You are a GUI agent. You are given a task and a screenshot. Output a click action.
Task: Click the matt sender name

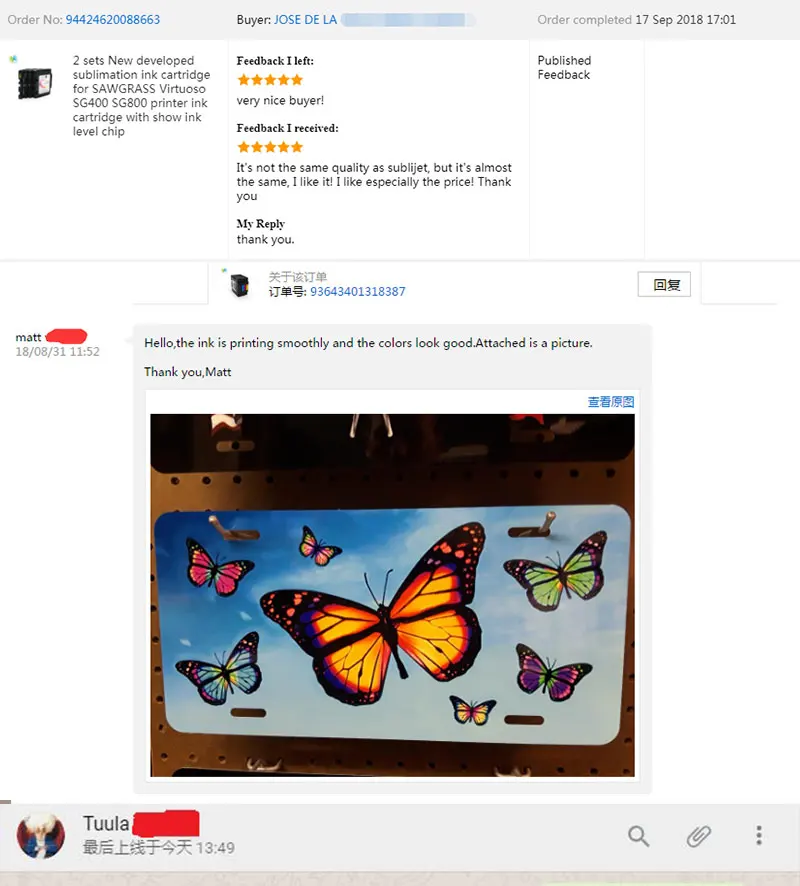28,337
